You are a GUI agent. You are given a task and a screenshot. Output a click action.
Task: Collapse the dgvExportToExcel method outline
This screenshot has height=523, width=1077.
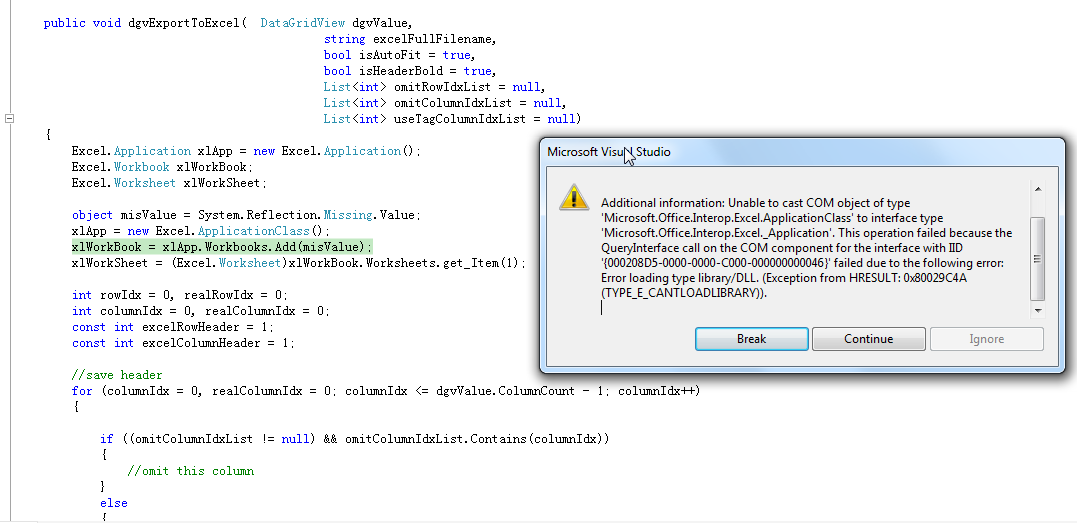pos(10,118)
